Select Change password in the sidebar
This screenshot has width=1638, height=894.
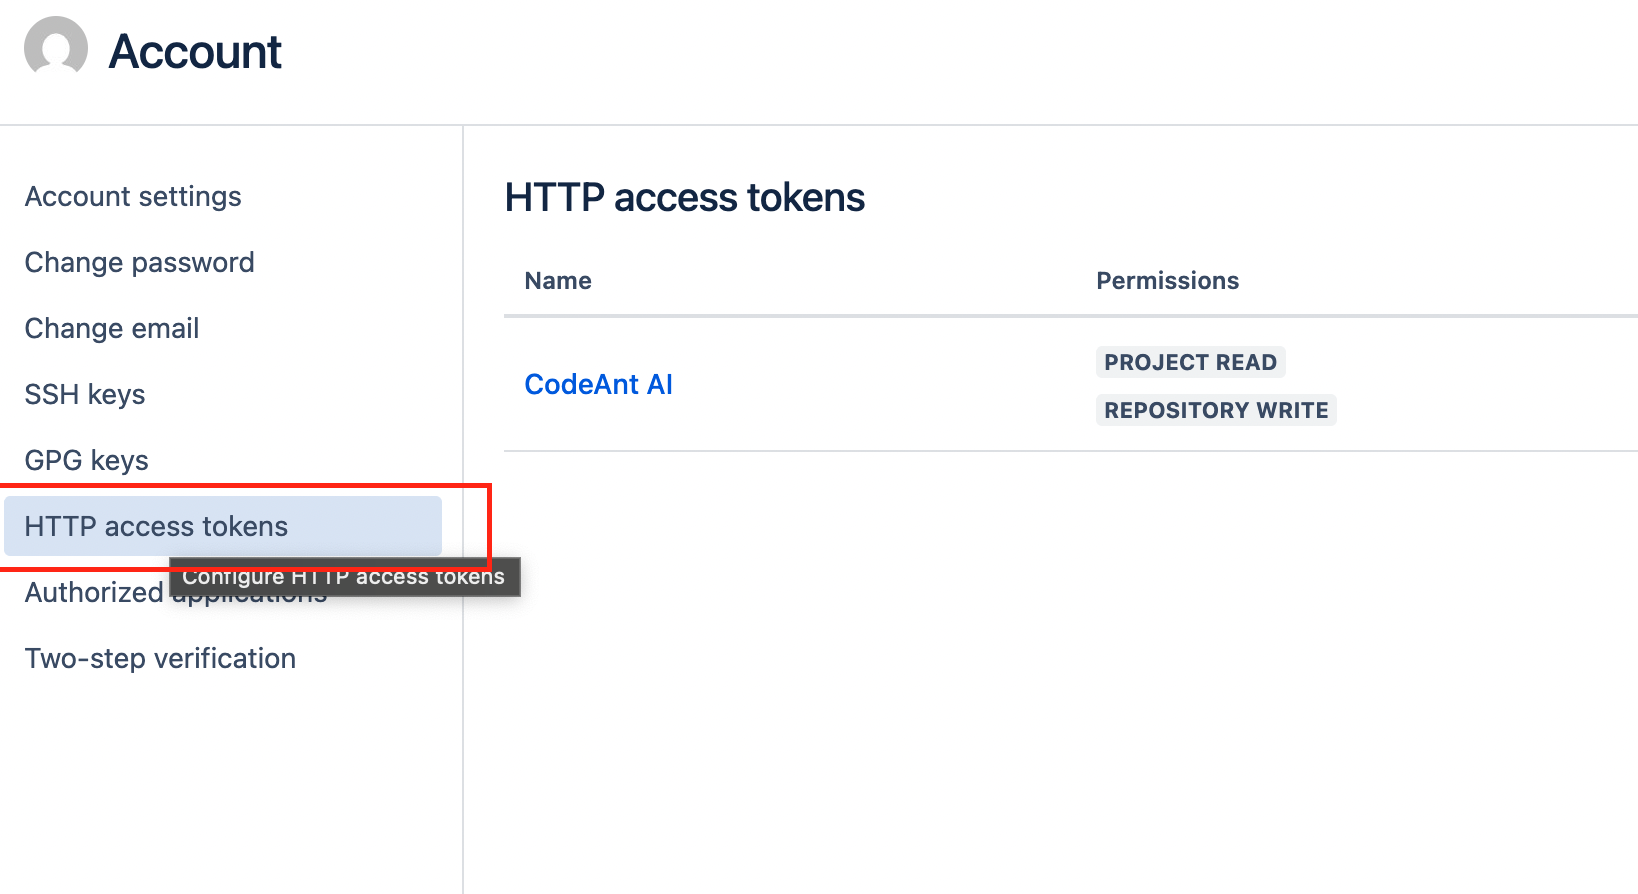pyautogui.click(x=139, y=262)
